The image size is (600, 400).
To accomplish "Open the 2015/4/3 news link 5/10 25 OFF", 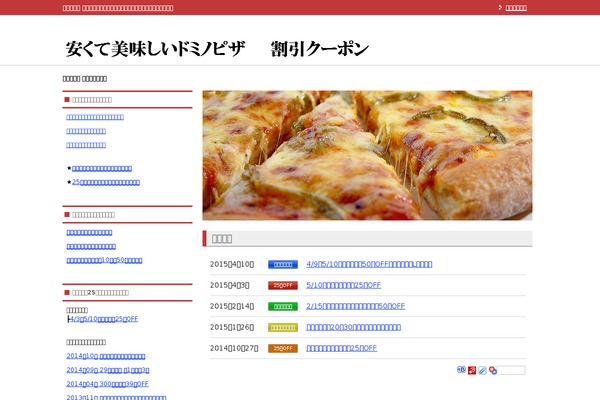I will (343, 285).
